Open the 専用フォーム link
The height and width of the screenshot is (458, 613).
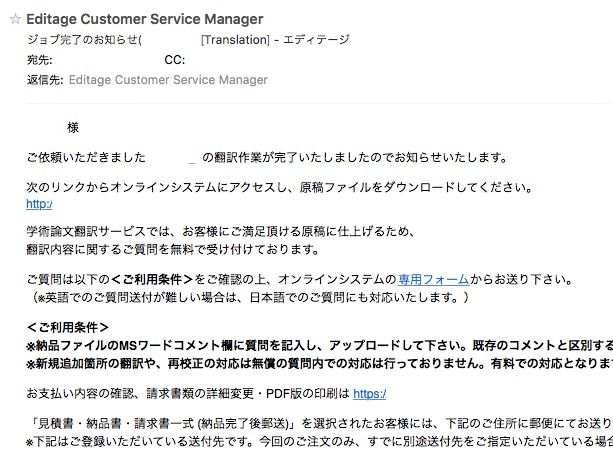pos(434,279)
